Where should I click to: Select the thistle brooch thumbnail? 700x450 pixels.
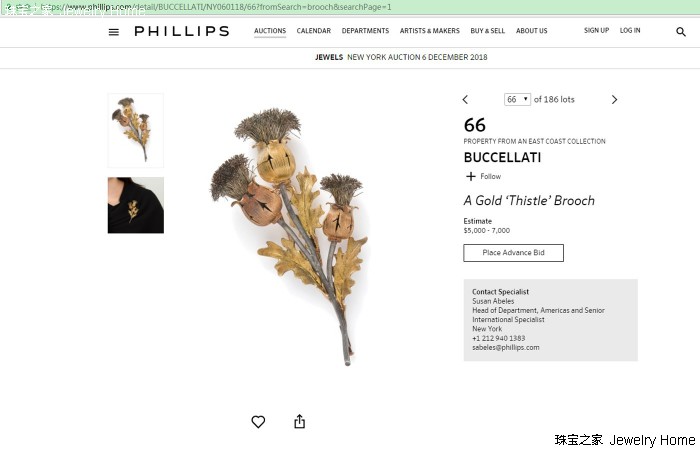[x=136, y=130]
